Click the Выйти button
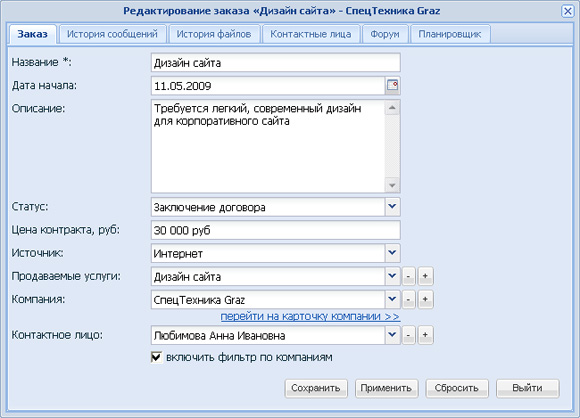580x418 pixels. [527, 388]
